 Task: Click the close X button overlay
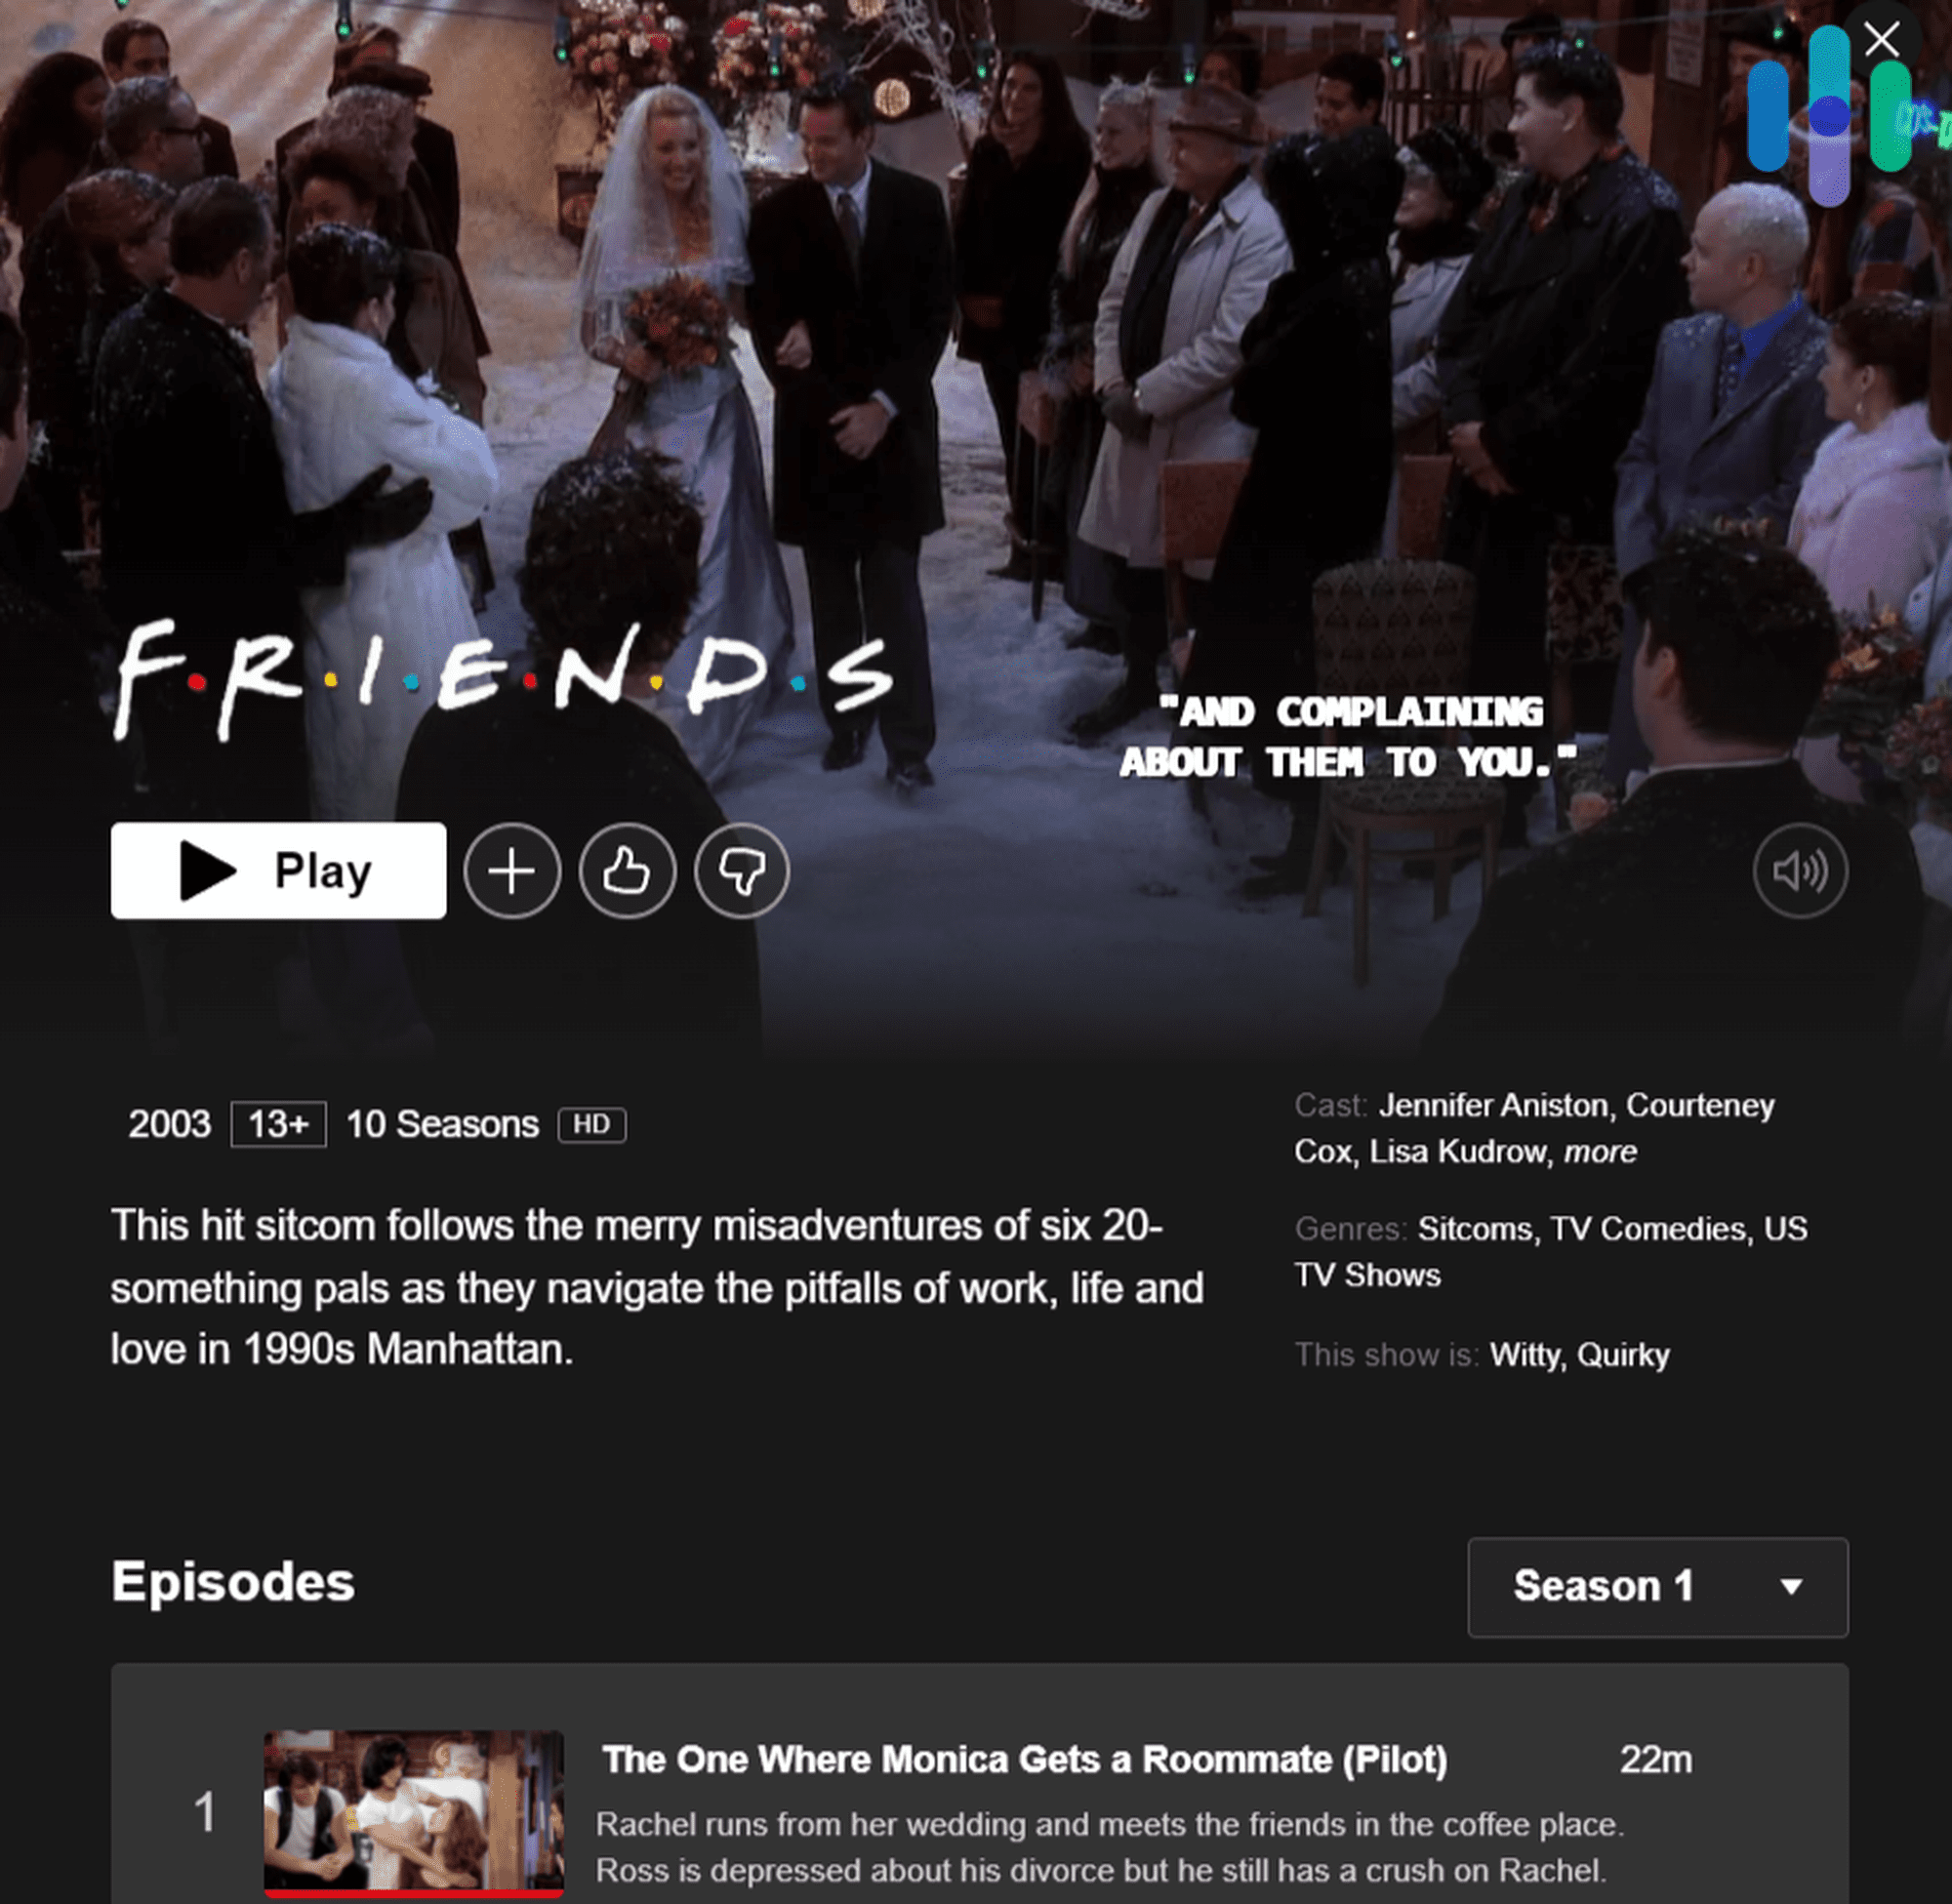[1883, 35]
